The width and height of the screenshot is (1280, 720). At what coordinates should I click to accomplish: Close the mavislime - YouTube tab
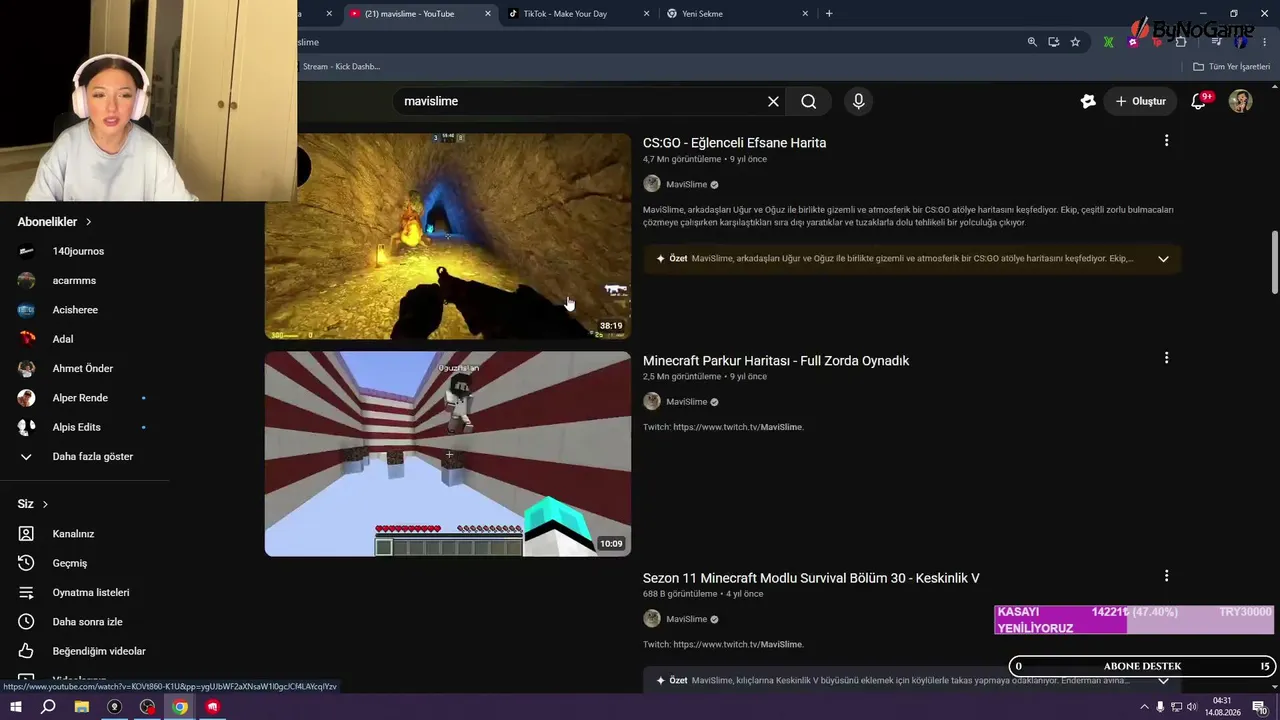tap(488, 14)
